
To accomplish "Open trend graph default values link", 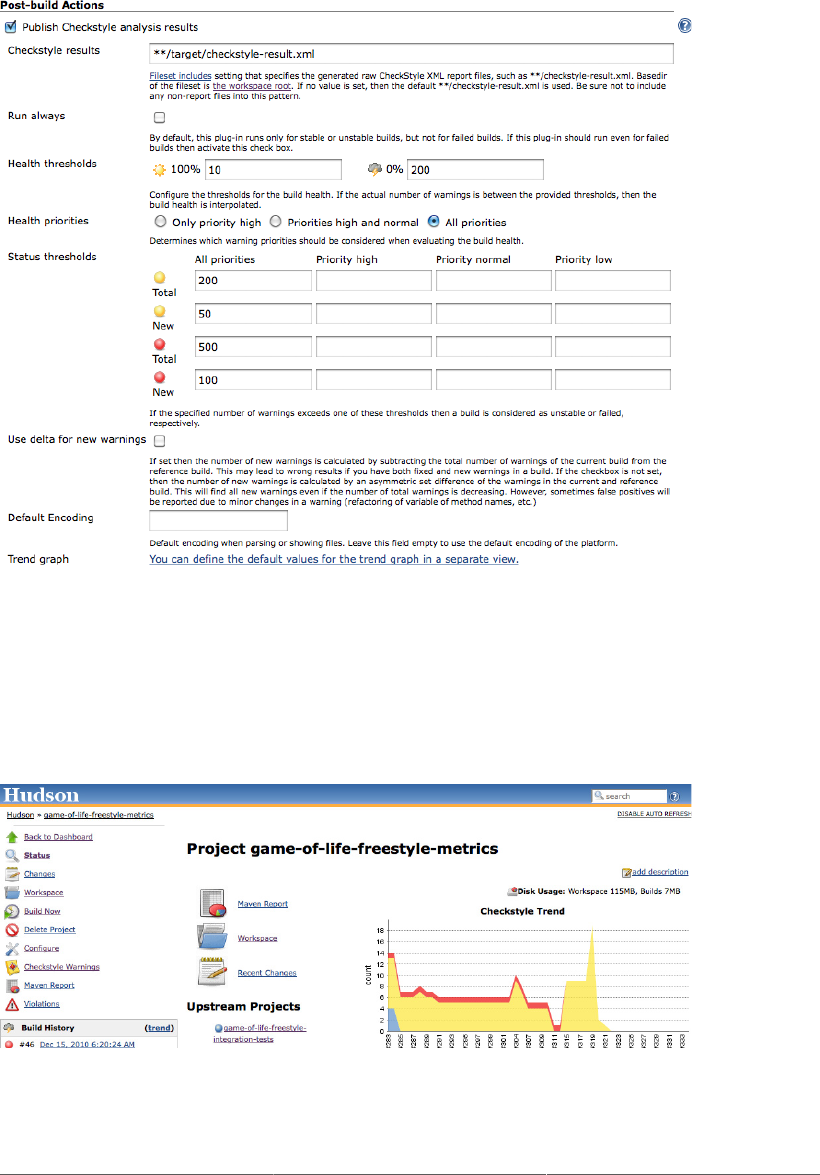I will pos(334,559).
